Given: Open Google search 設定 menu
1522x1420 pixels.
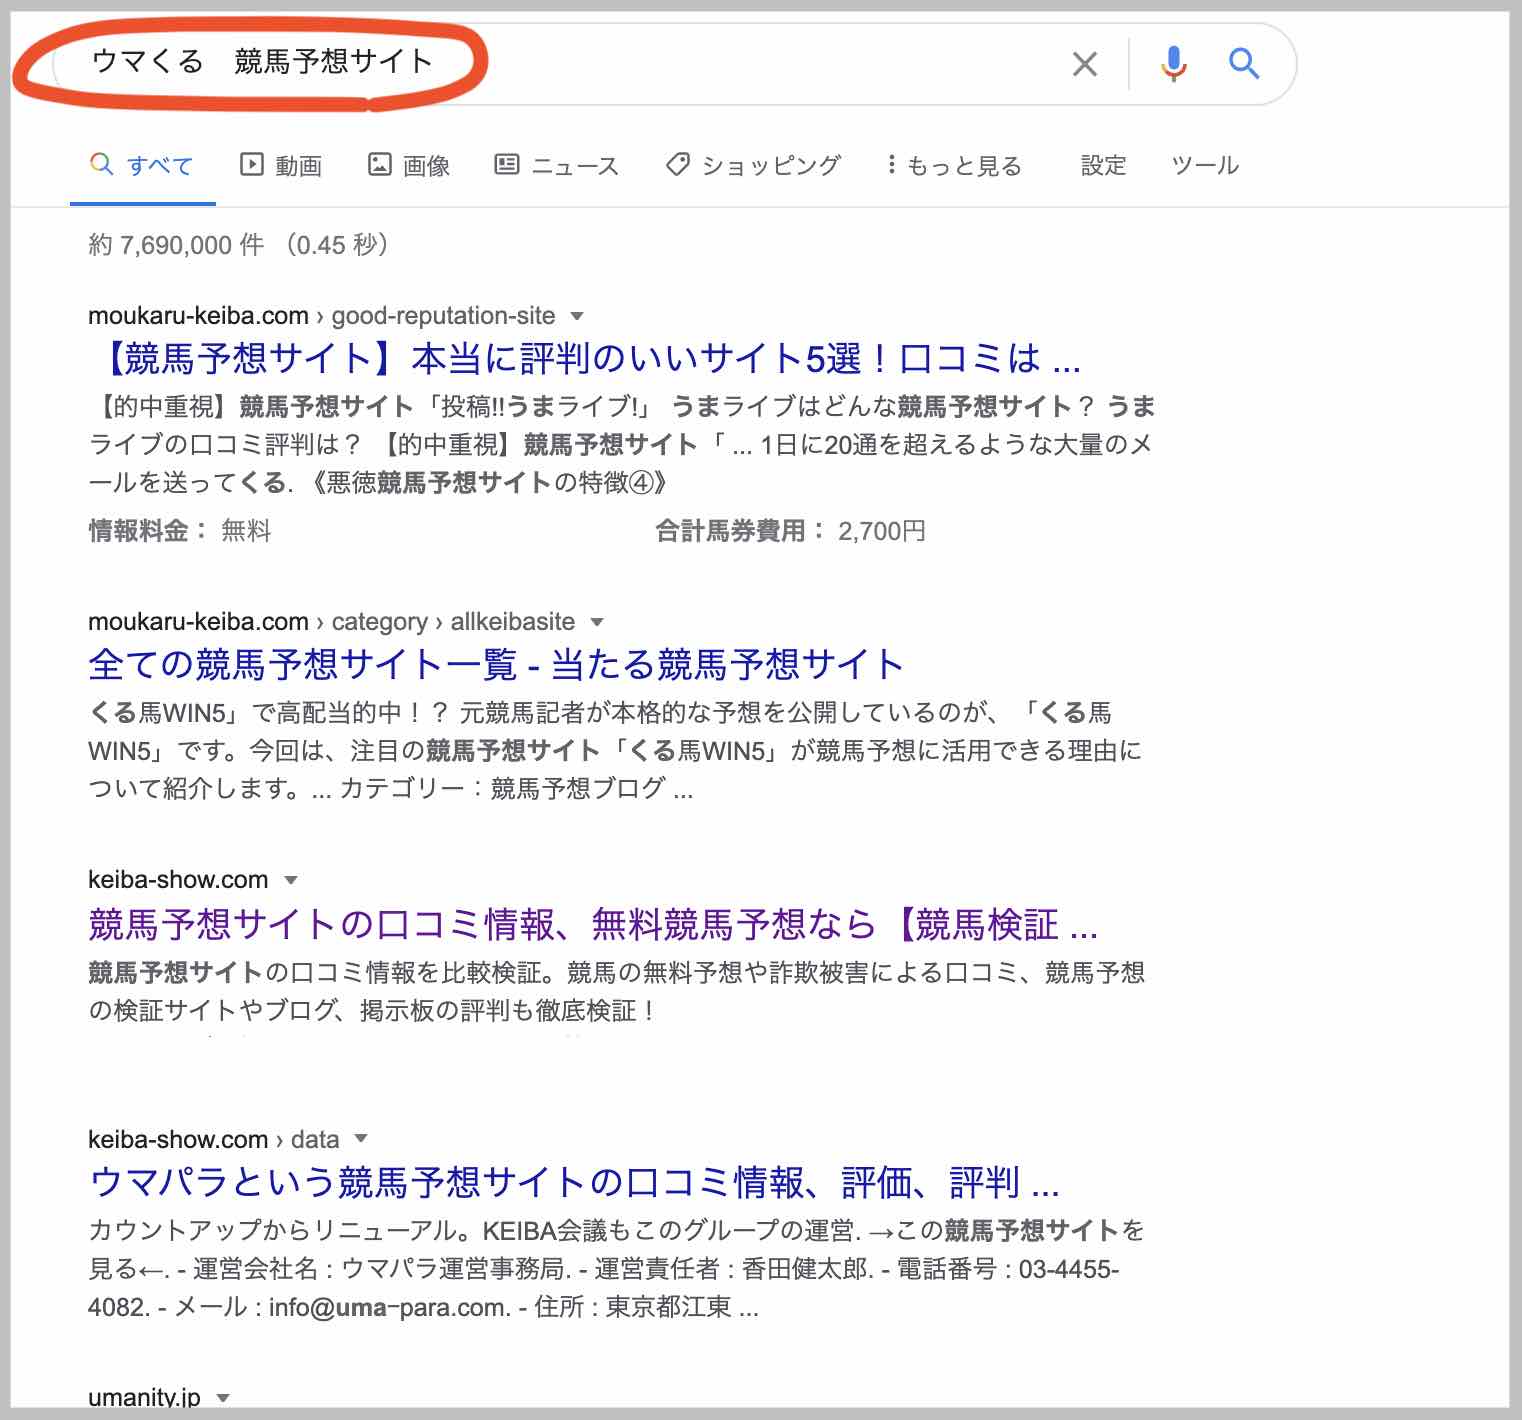Looking at the screenshot, I should coord(1104,165).
